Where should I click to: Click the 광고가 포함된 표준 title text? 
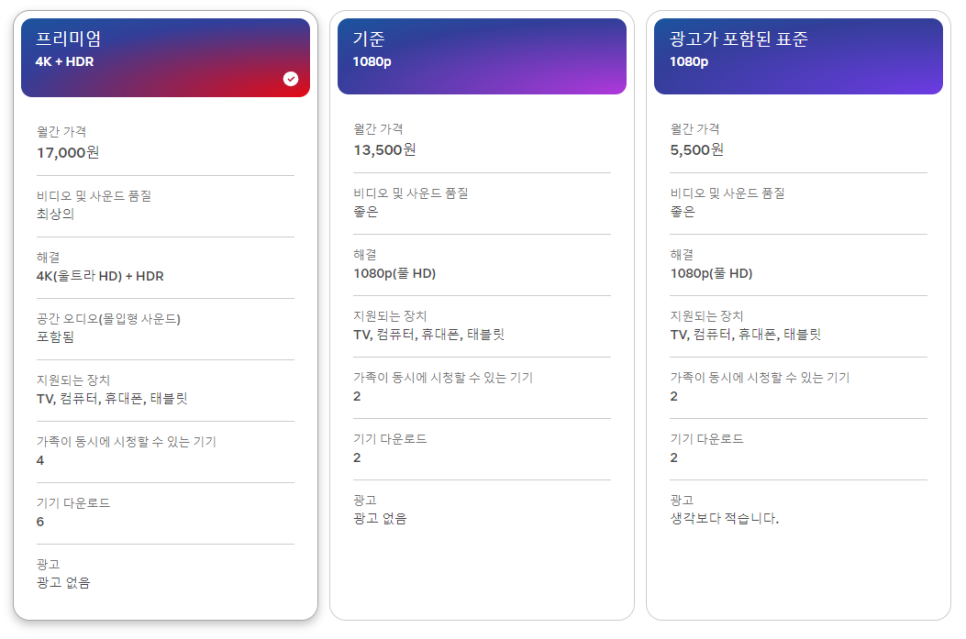point(739,39)
